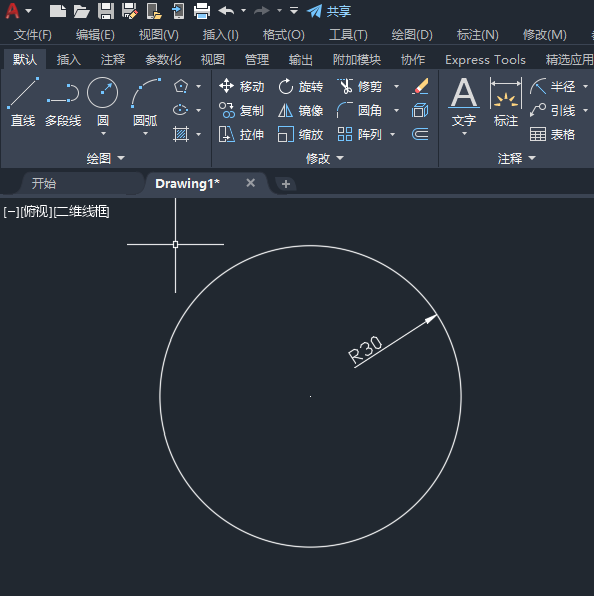Click the Hatch pattern icon
This screenshot has width=594, height=596.
click(x=181, y=134)
